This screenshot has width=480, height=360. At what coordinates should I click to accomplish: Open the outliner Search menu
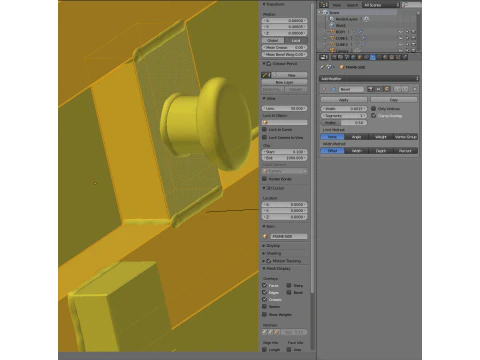coord(352,5)
